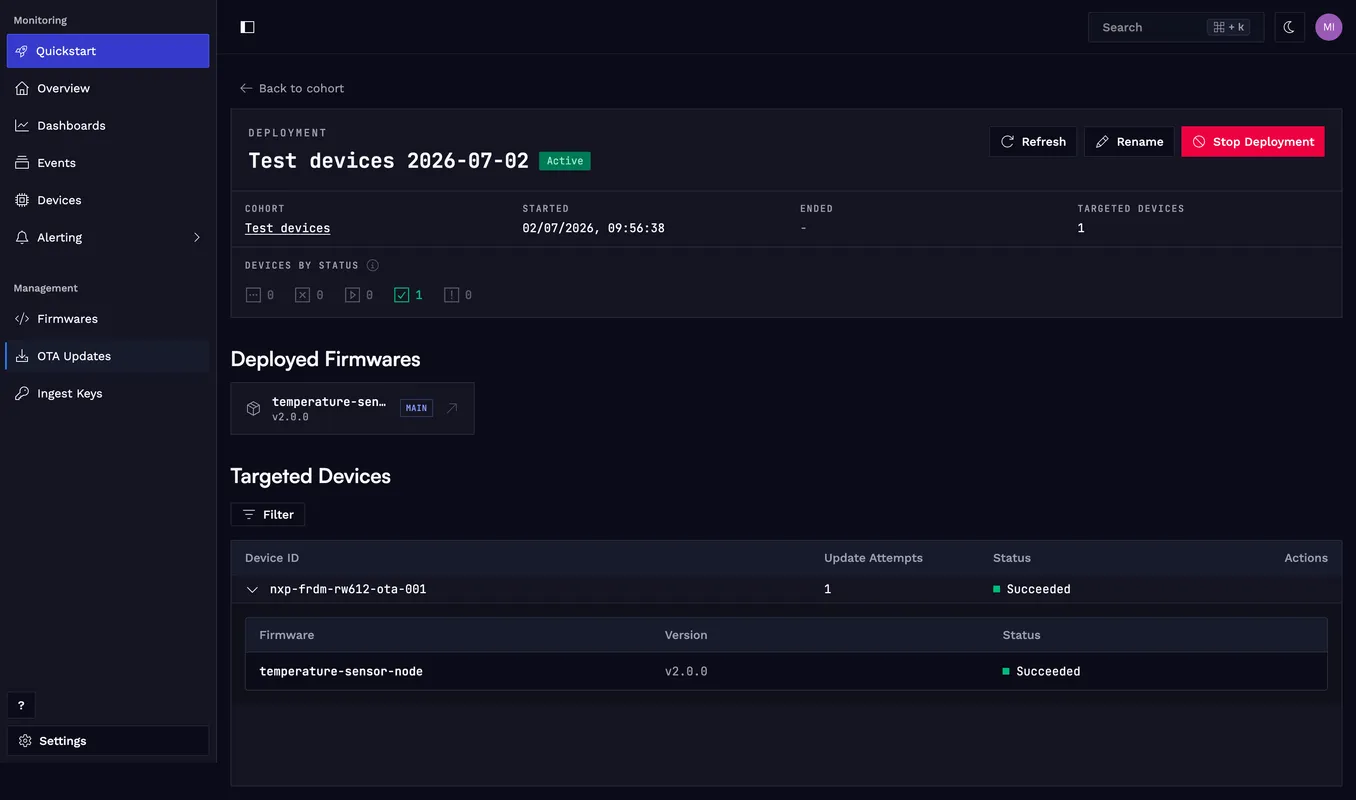The image size is (1356, 800).
Task: Stop the active deployment
Action: pyautogui.click(x=1253, y=141)
